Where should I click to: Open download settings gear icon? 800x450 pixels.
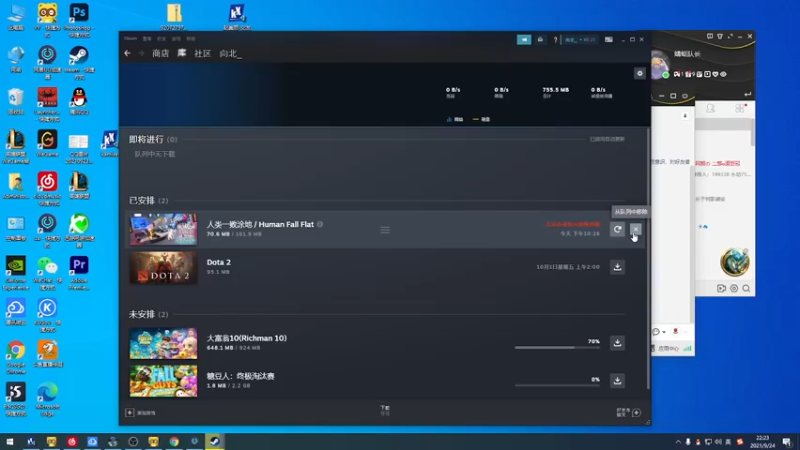point(640,73)
